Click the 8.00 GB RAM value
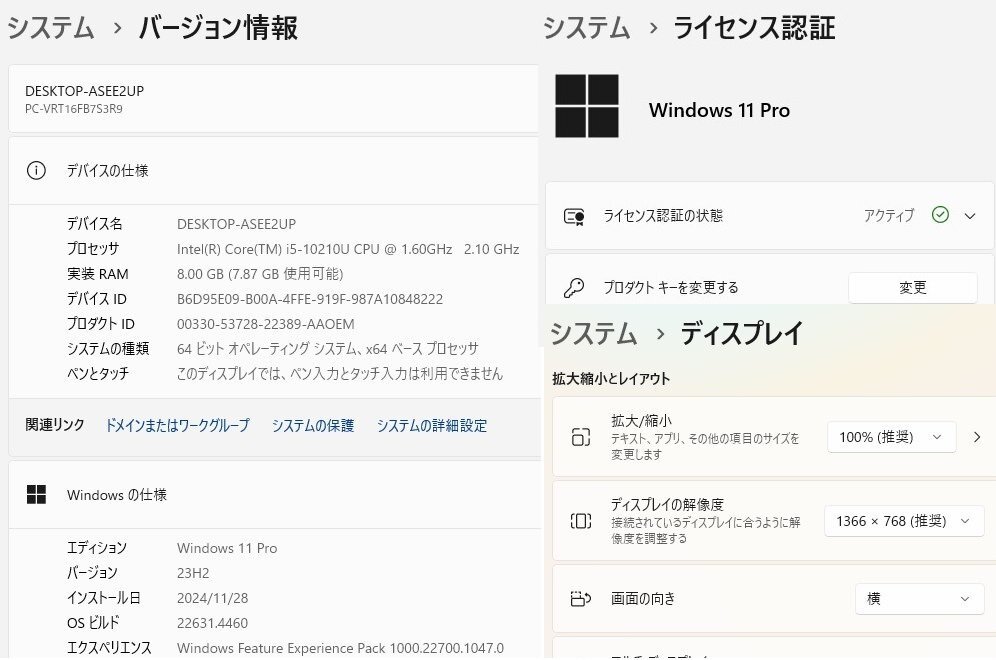 [x=260, y=274]
